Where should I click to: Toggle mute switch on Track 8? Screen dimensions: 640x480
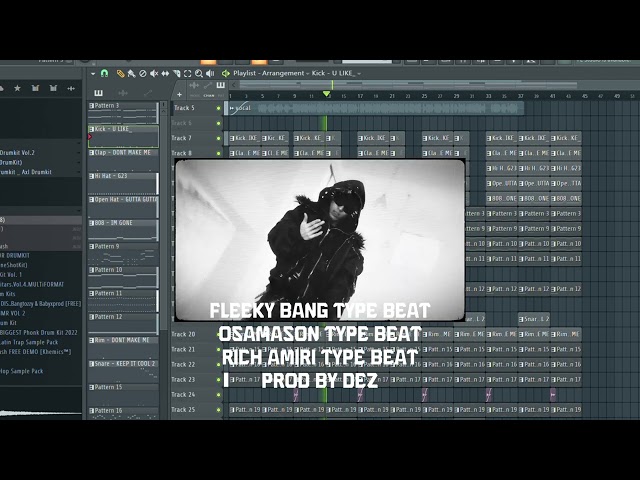click(x=218, y=153)
